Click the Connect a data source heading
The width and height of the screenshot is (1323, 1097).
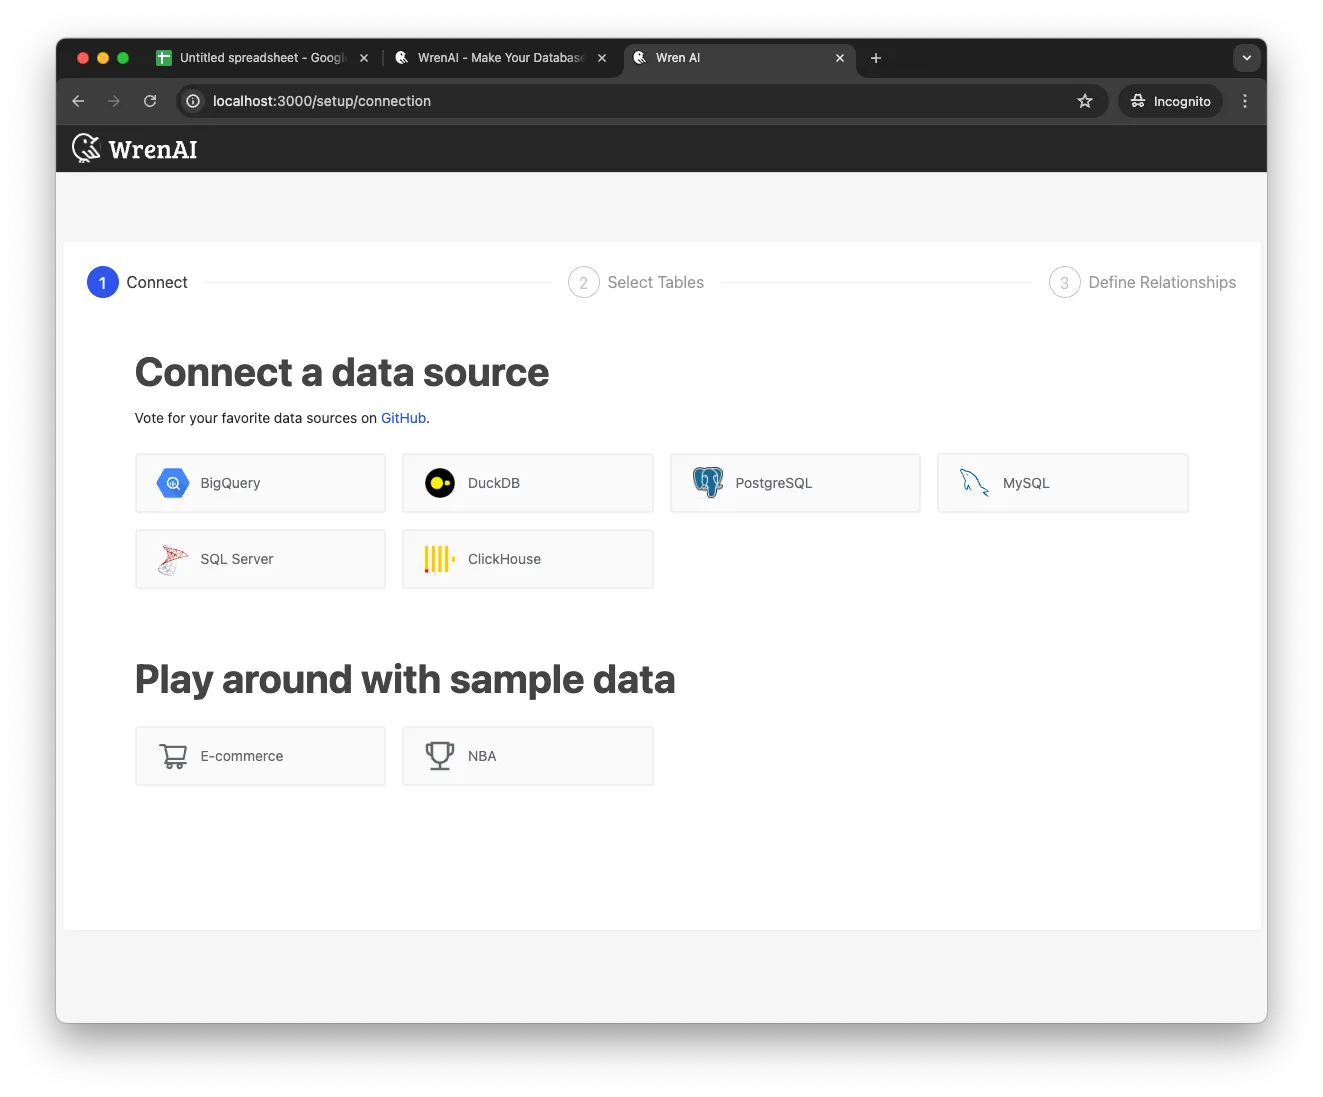342,373
